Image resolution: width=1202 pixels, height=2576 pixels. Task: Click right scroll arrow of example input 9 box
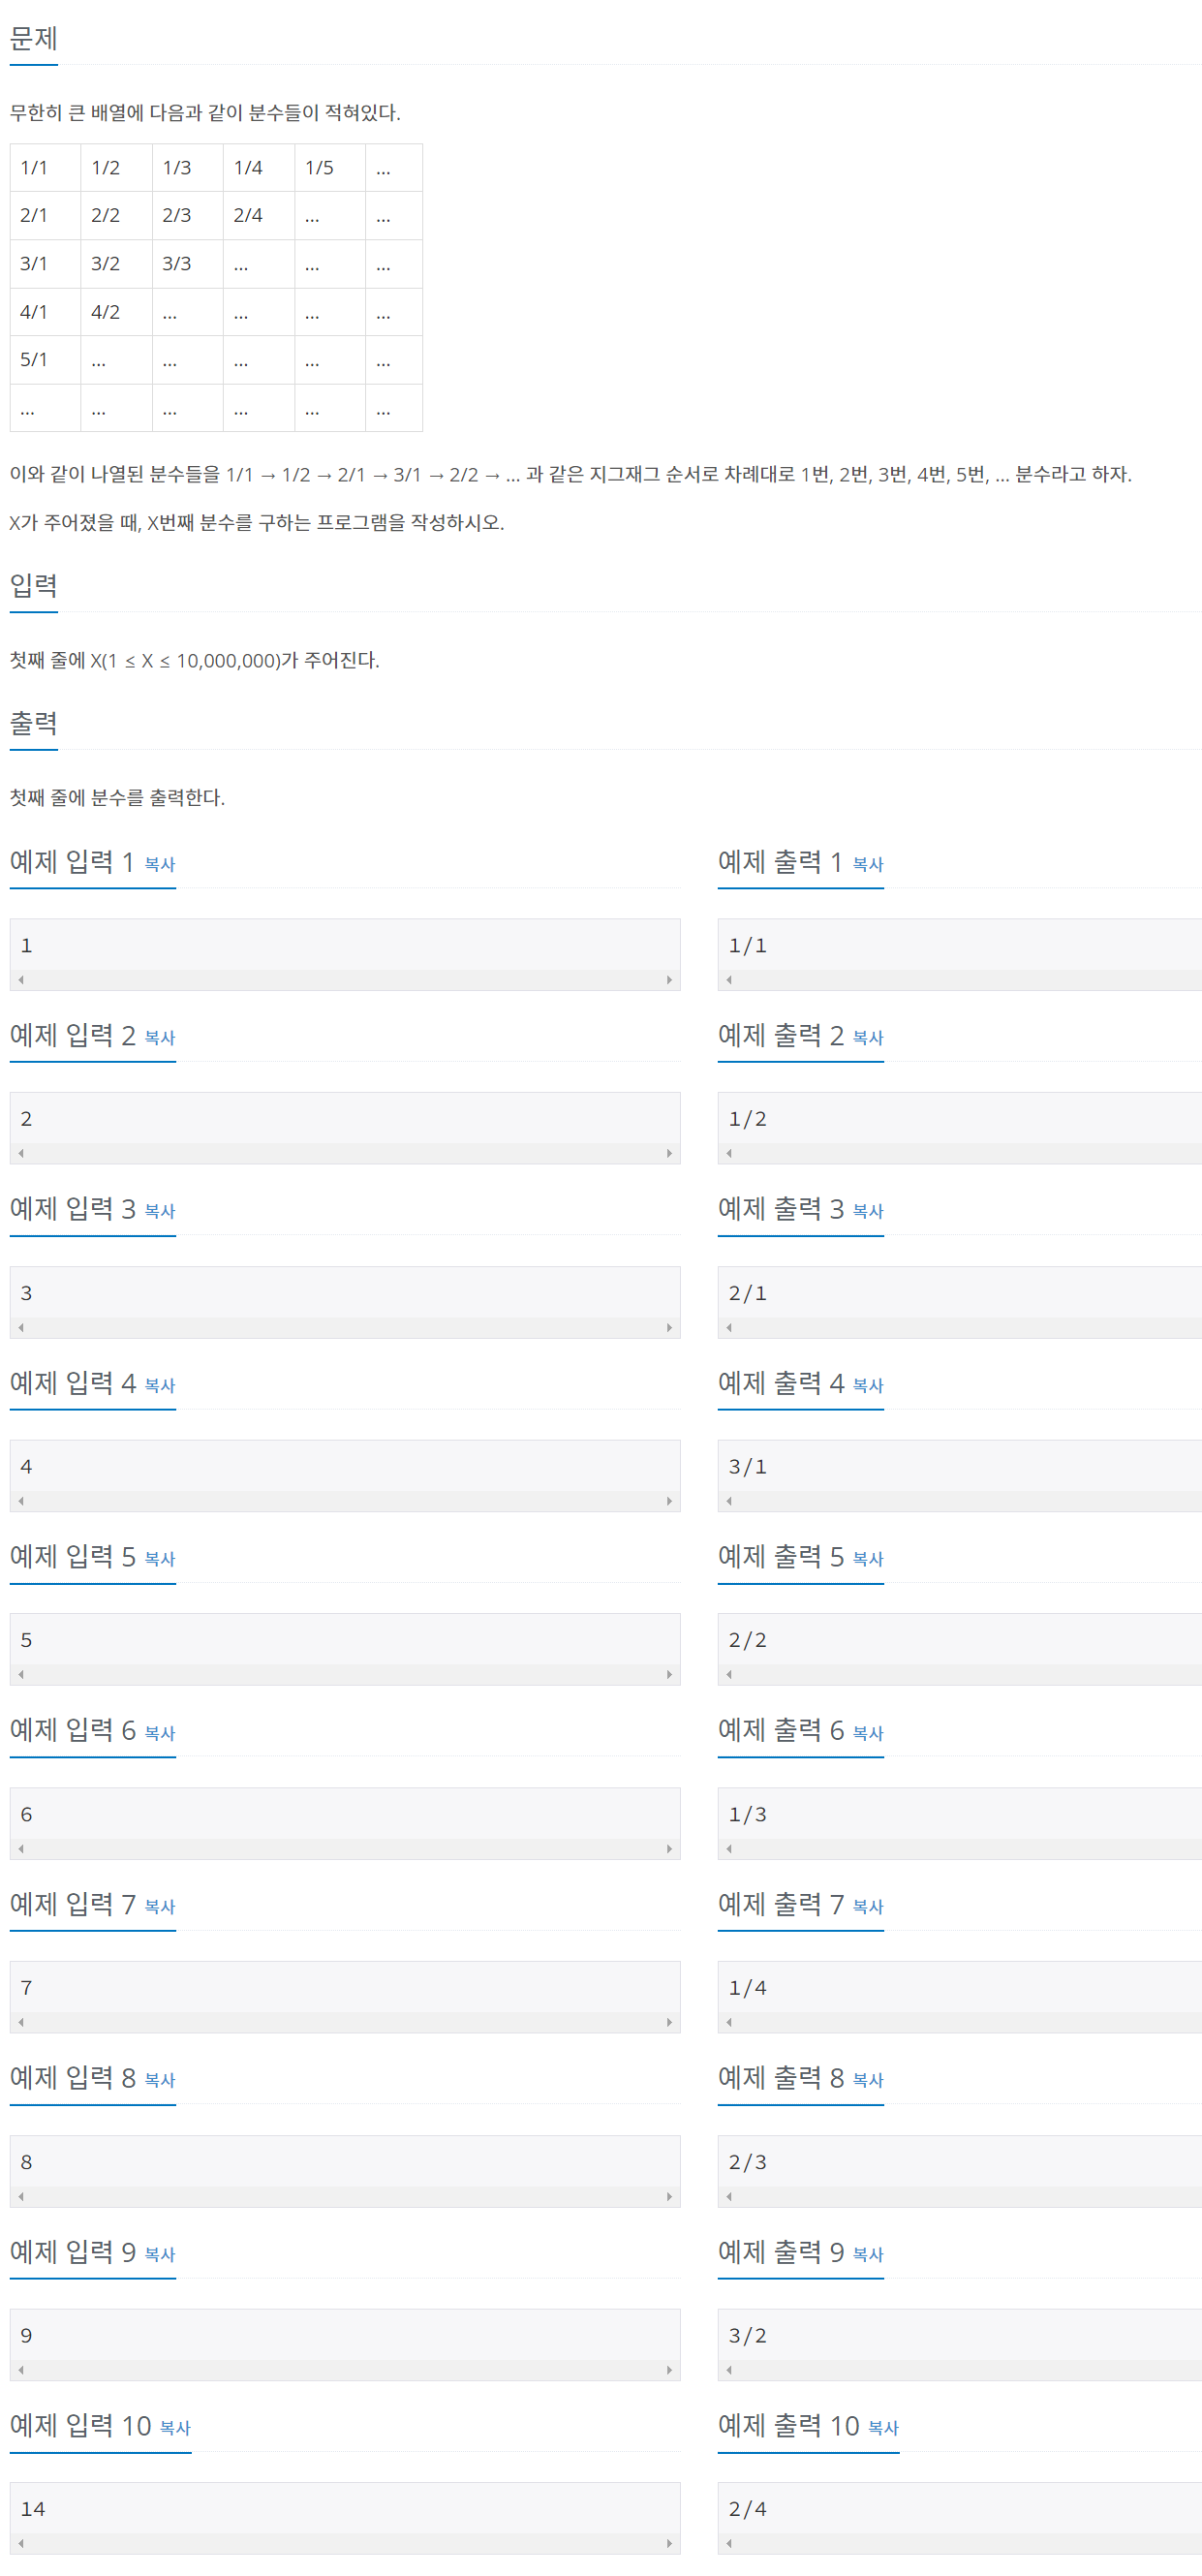[669, 2370]
